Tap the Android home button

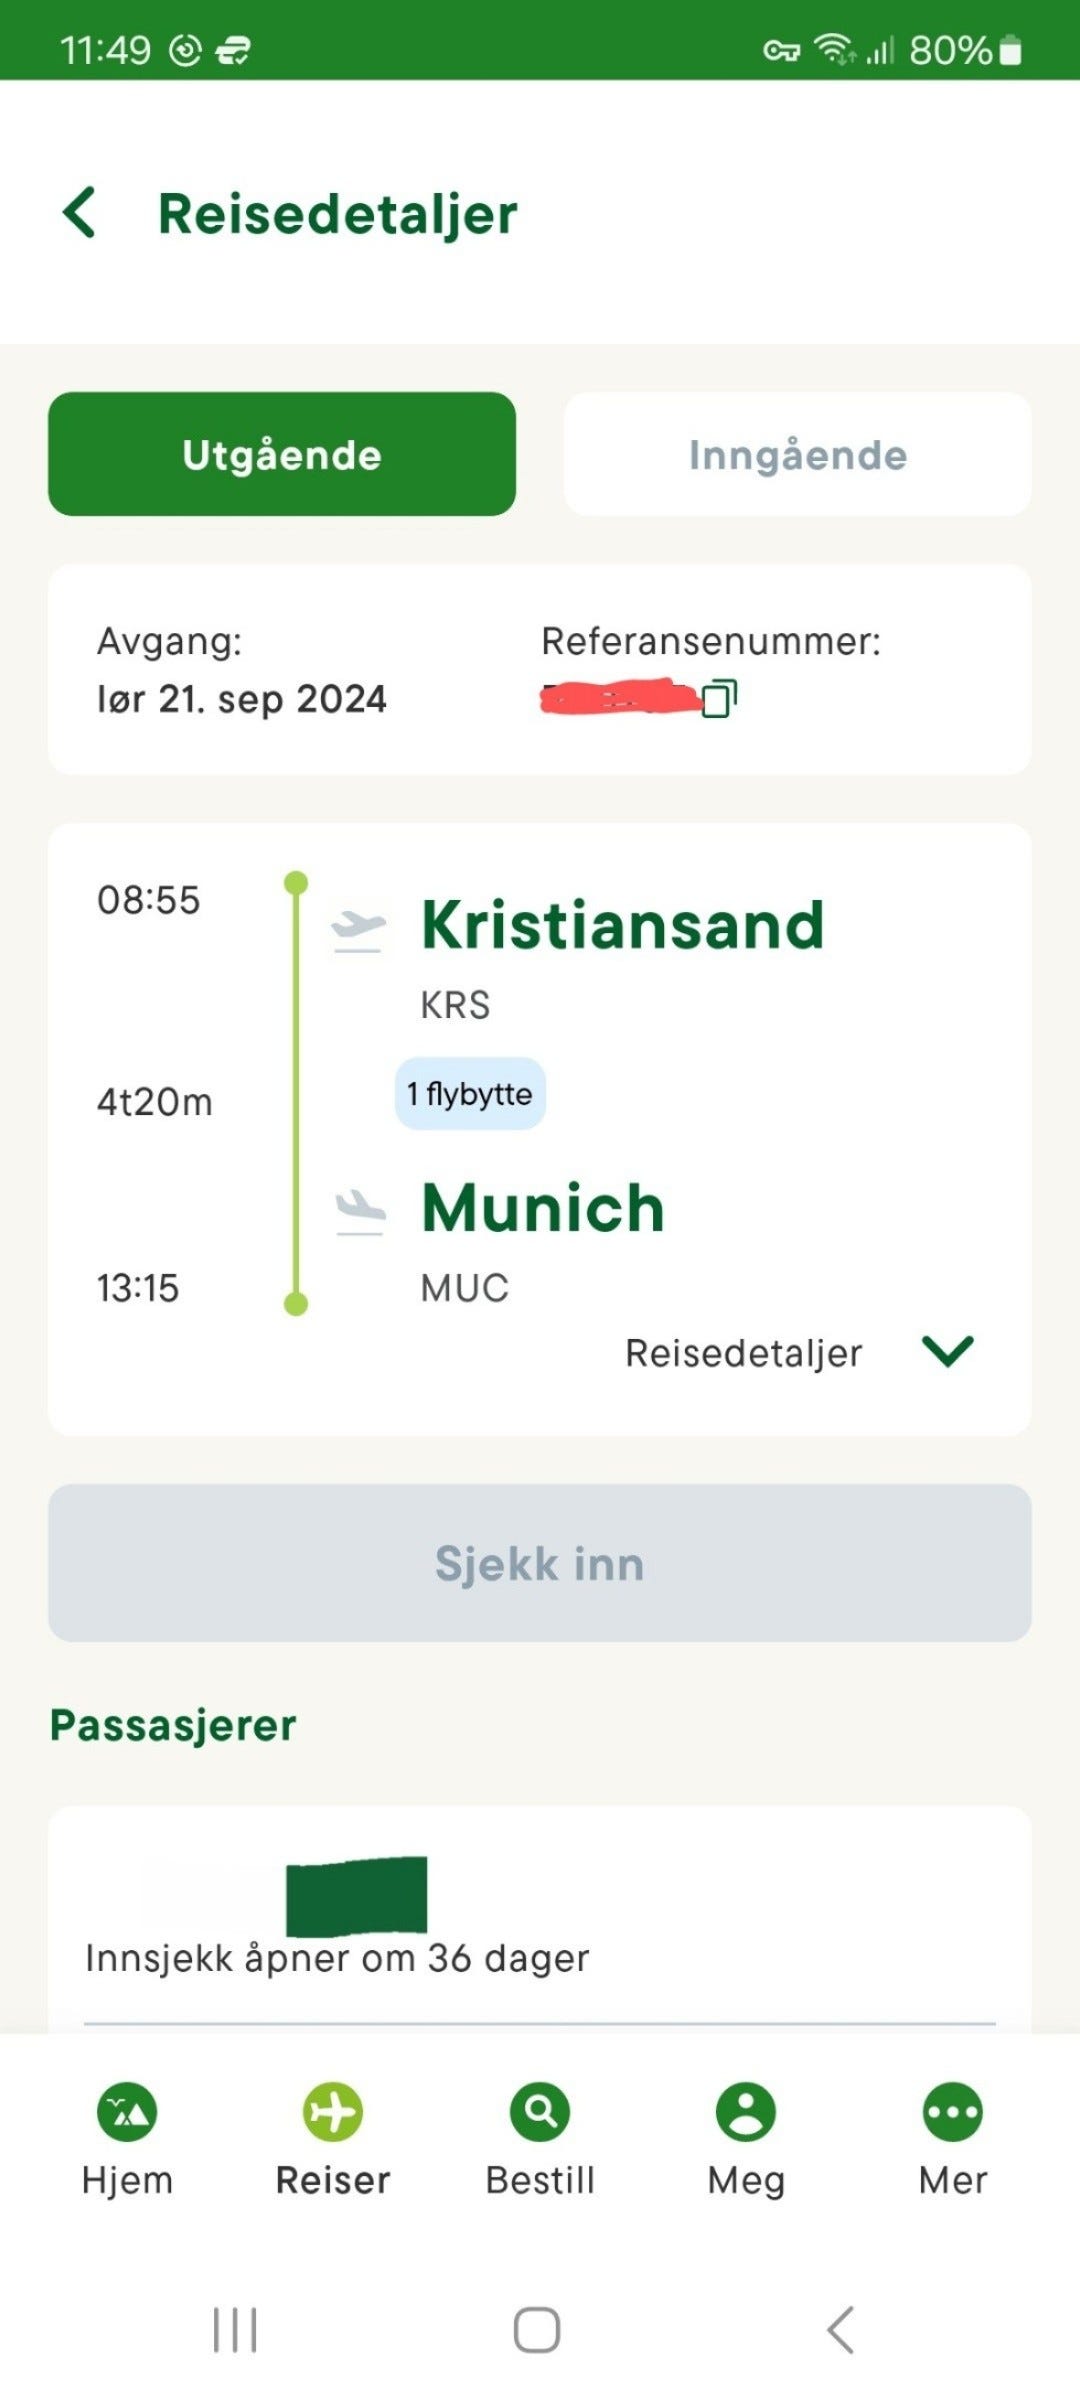(537, 2330)
